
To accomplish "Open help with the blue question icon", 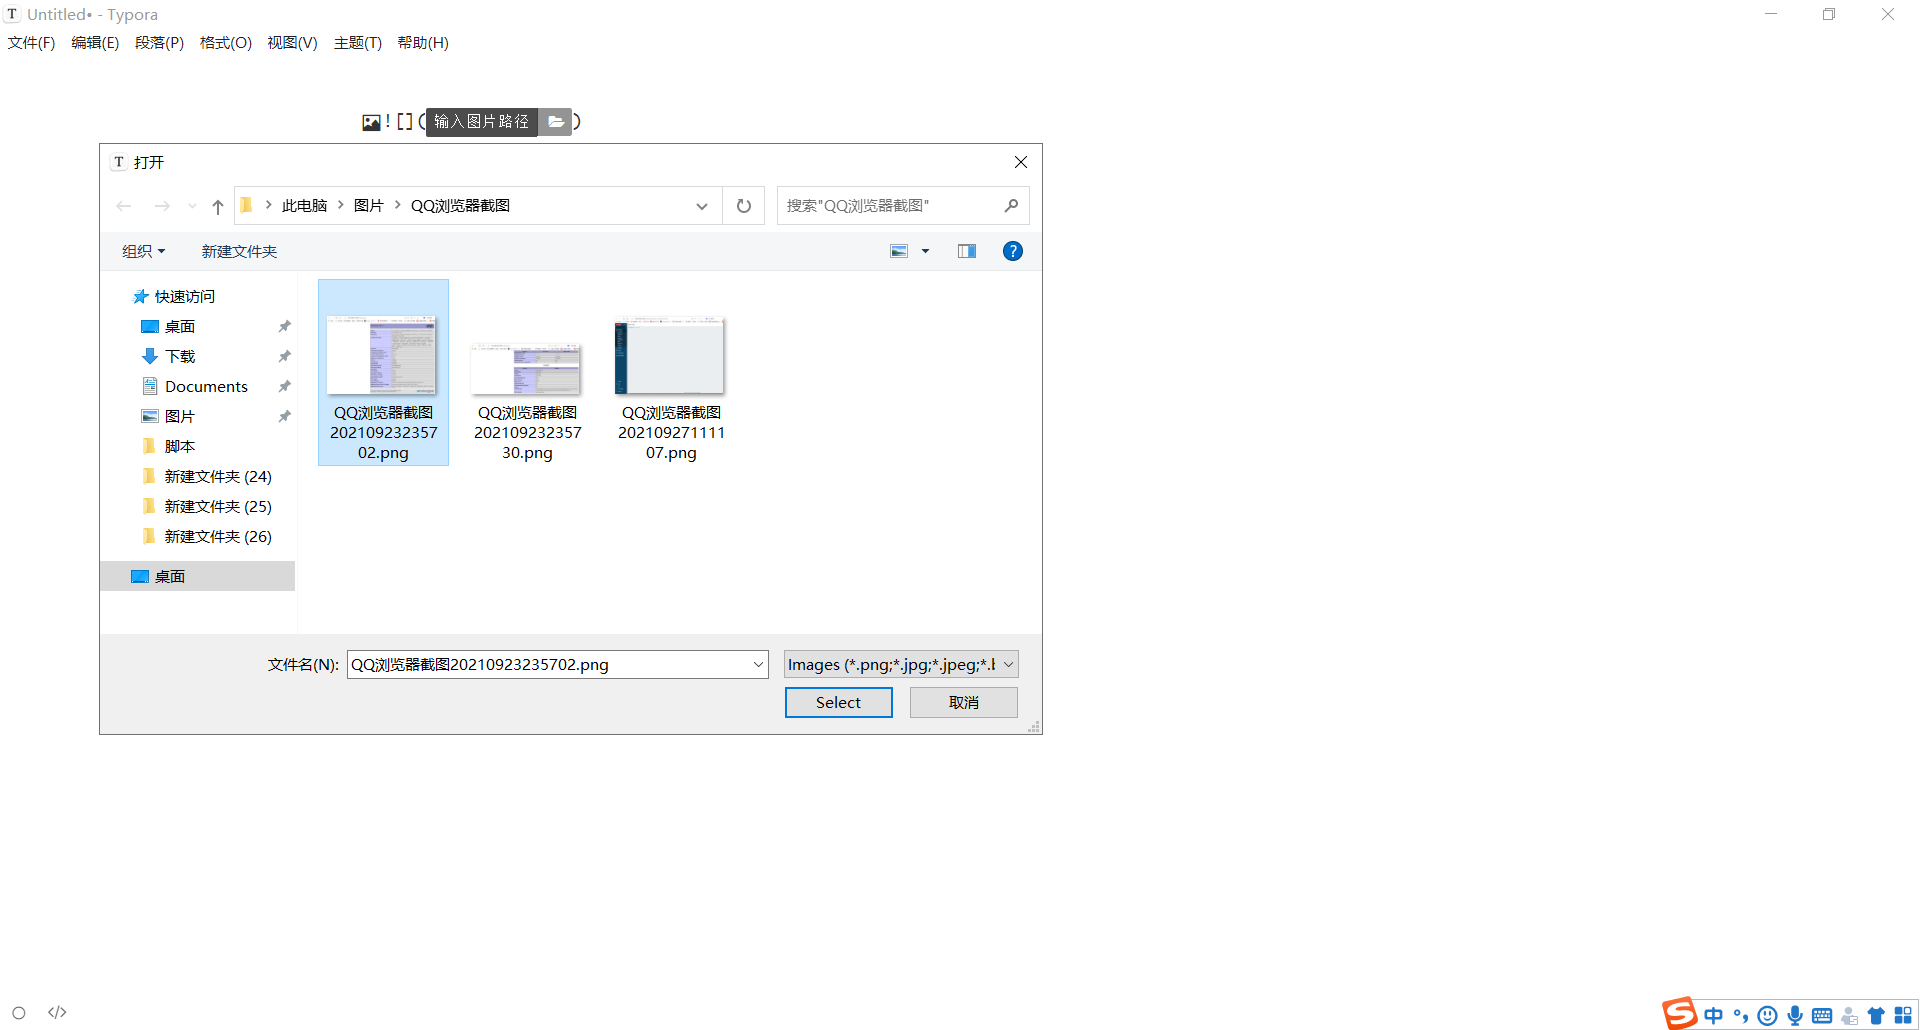I will 1013,251.
